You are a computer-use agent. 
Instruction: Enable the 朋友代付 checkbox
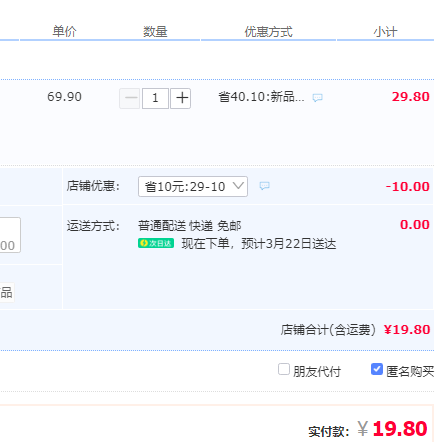click(x=284, y=369)
